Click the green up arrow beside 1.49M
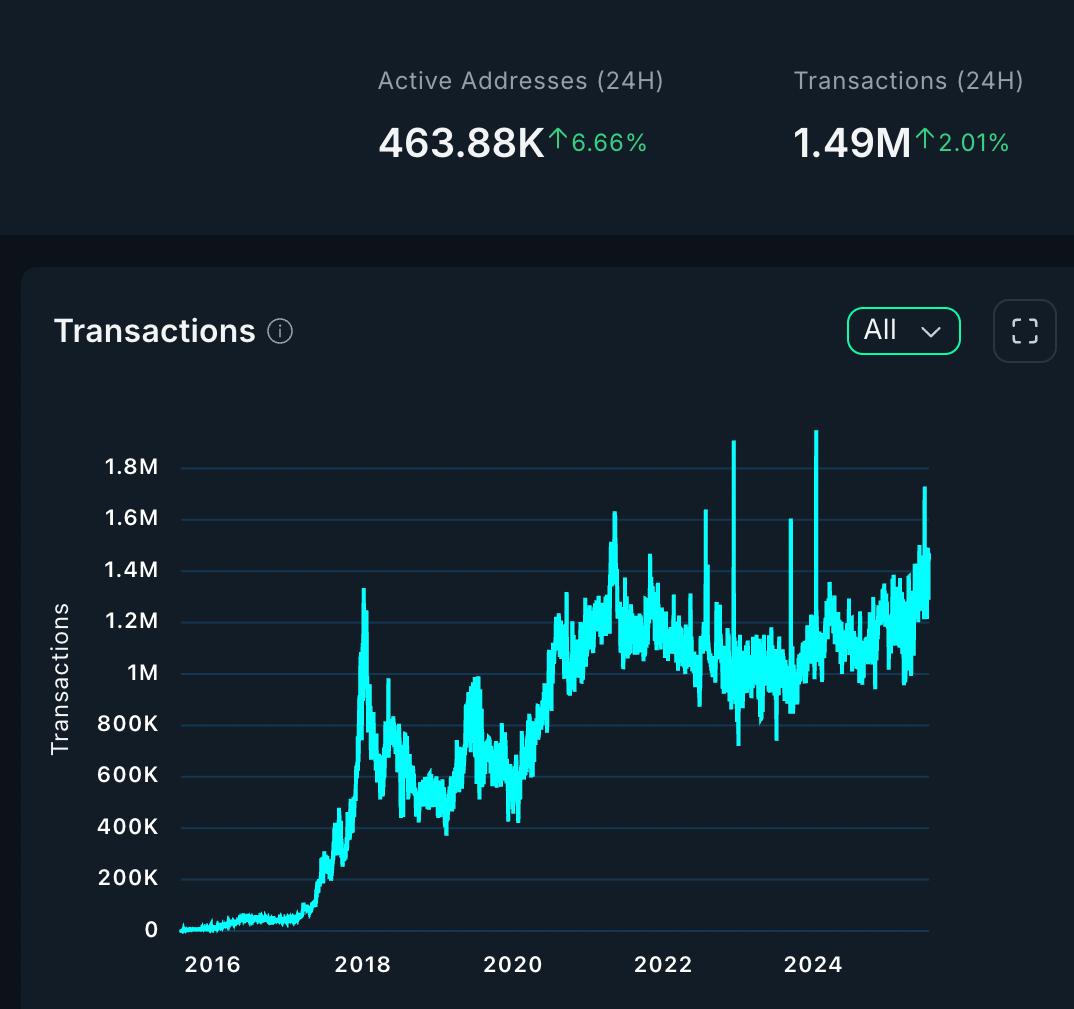This screenshot has width=1074, height=1009. tap(924, 142)
